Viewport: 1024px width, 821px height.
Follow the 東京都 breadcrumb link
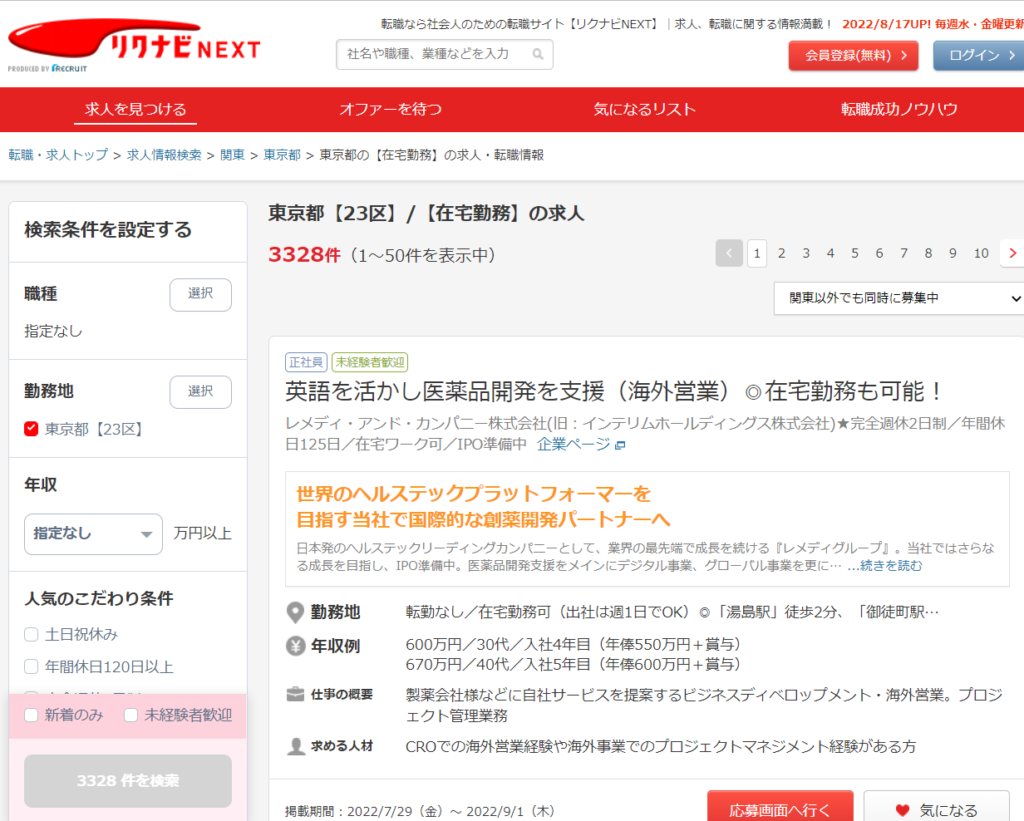(x=282, y=155)
